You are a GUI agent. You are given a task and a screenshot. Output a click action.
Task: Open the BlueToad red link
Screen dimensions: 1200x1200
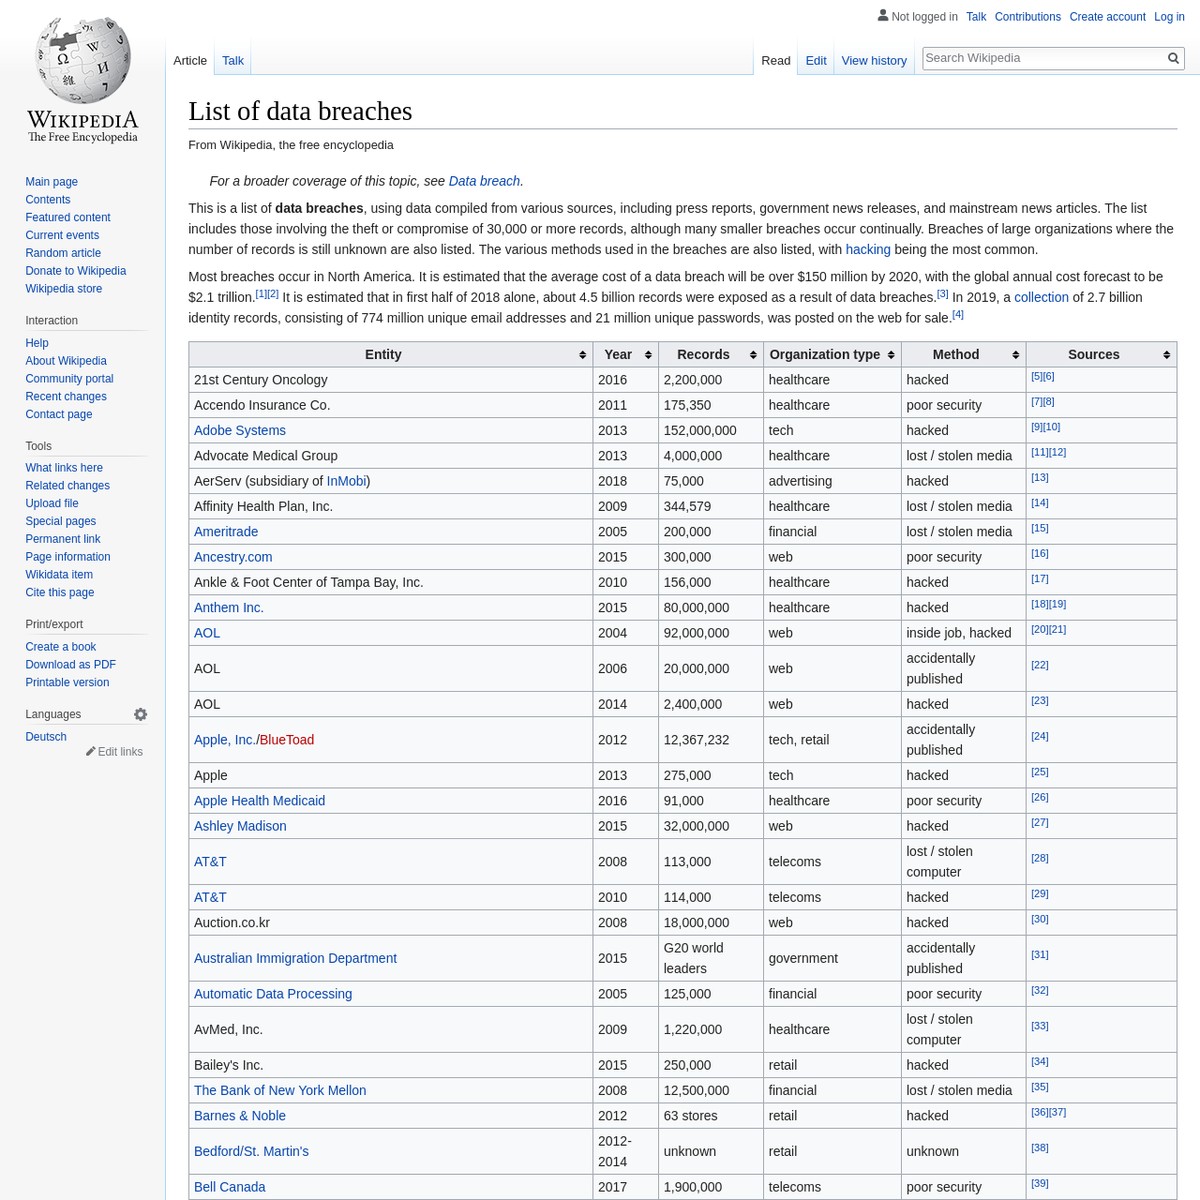pos(287,740)
